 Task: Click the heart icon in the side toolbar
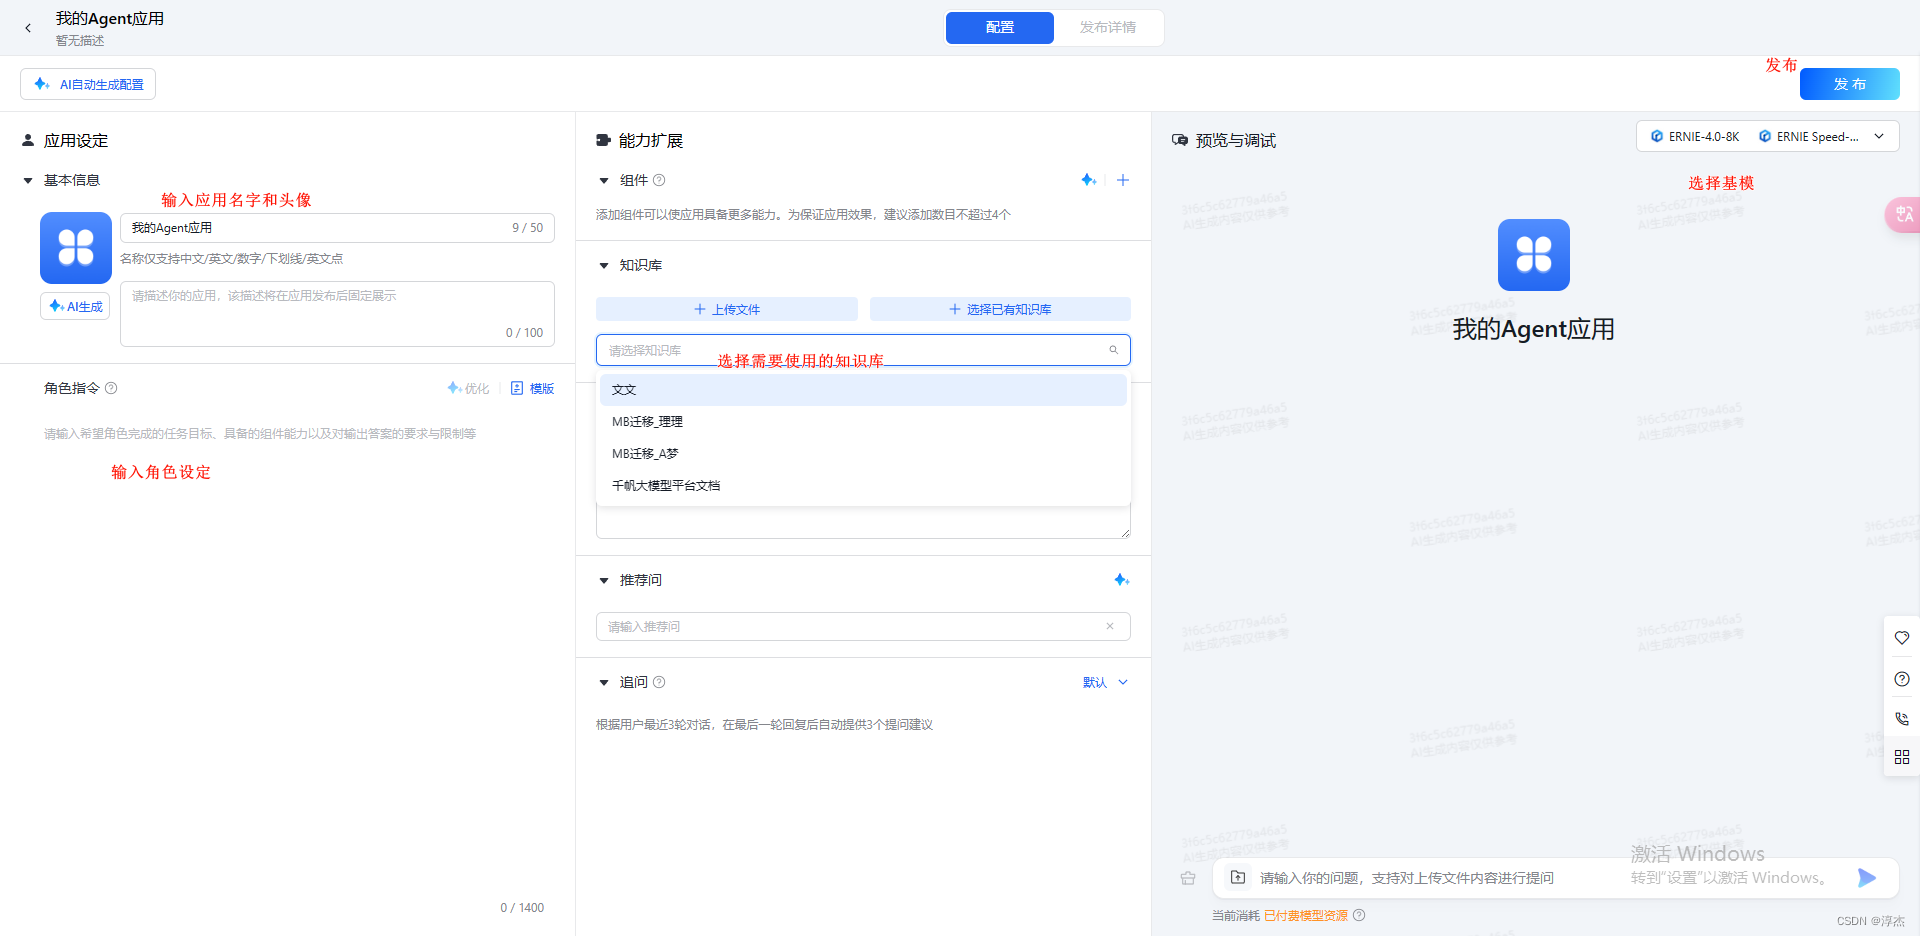[x=1902, y=638]
